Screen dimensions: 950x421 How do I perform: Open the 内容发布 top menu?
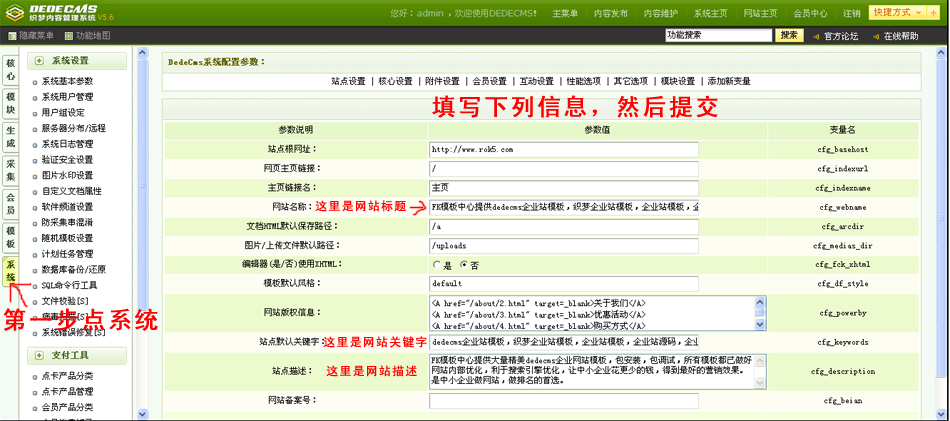click(x=614, y=14)
